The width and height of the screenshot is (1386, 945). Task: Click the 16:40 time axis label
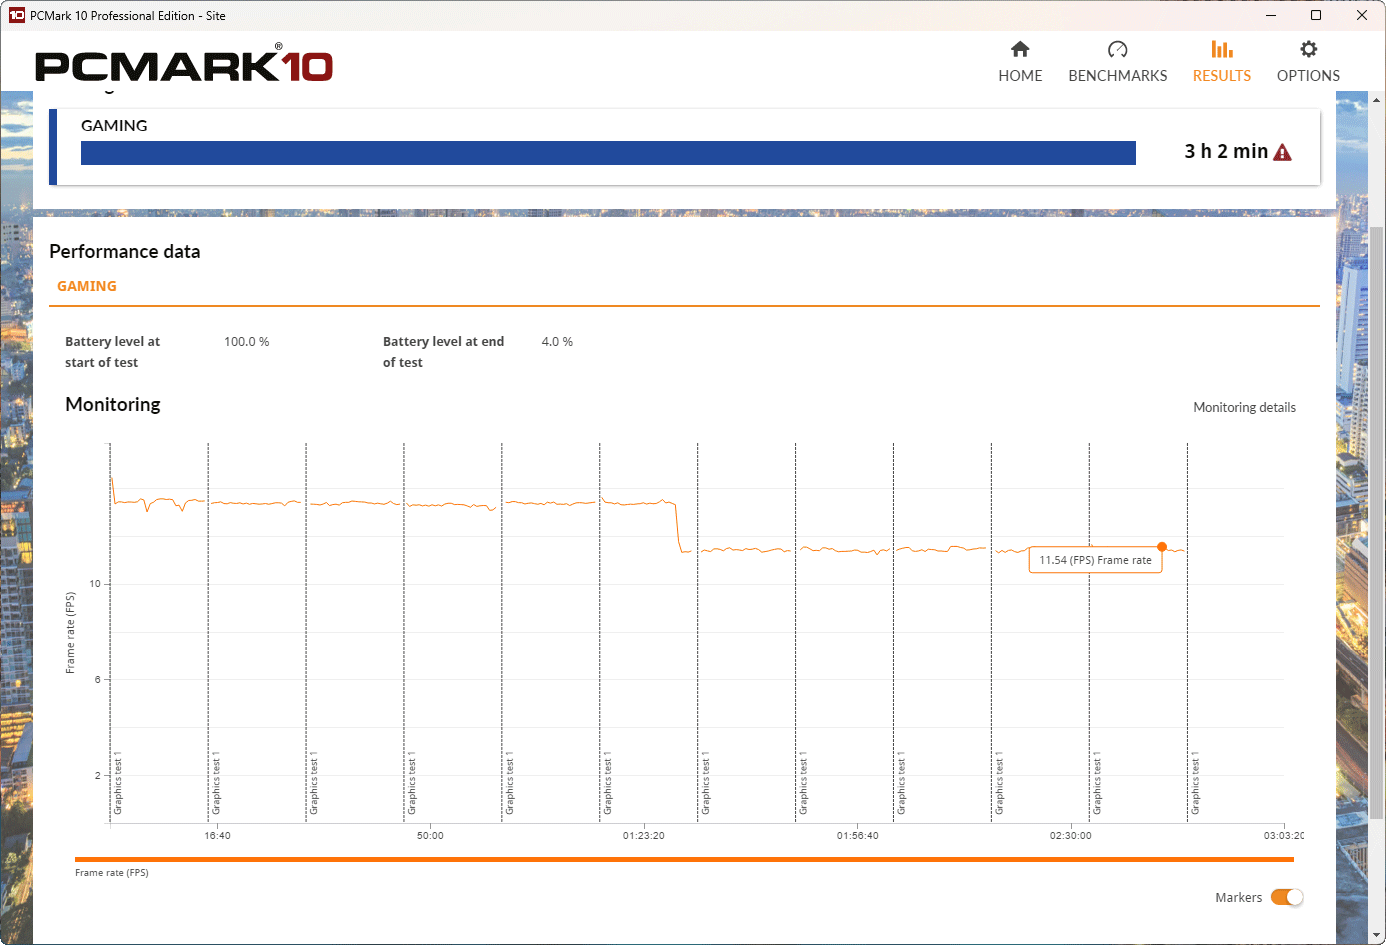[217, 835]
